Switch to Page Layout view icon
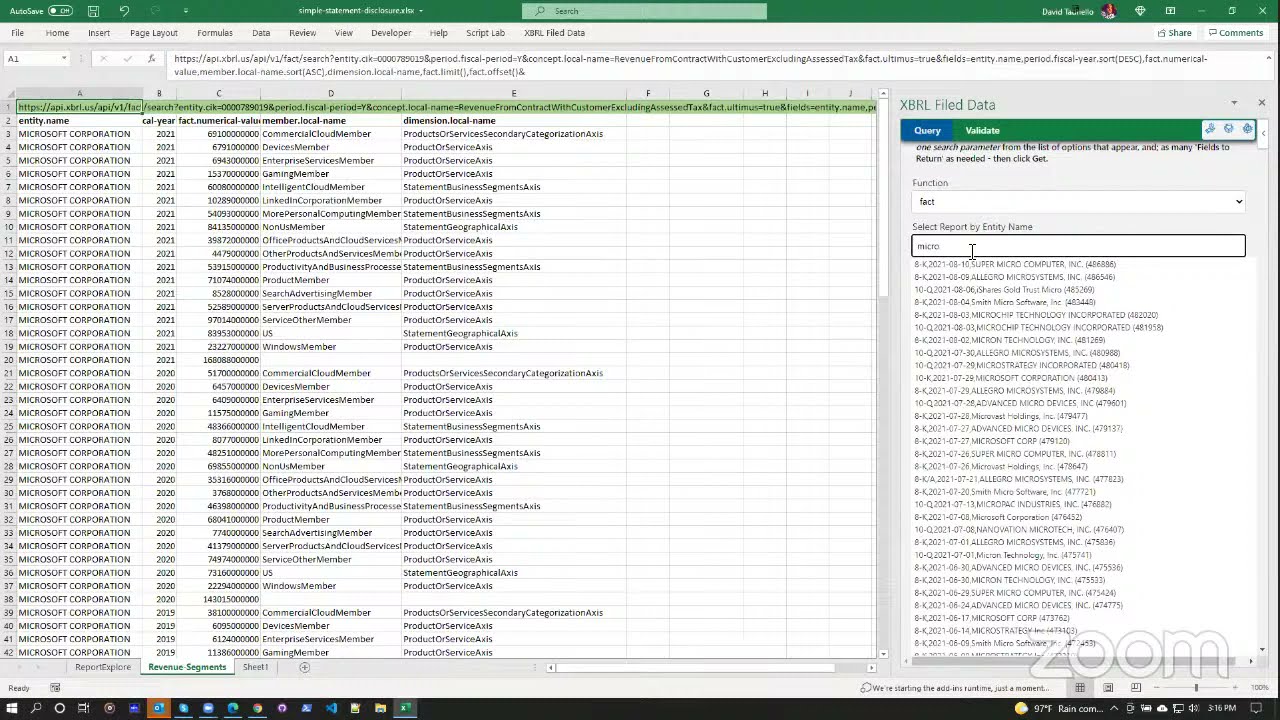The height and width of the screenshot is (720, 1280). click(x=1108, y=688)
